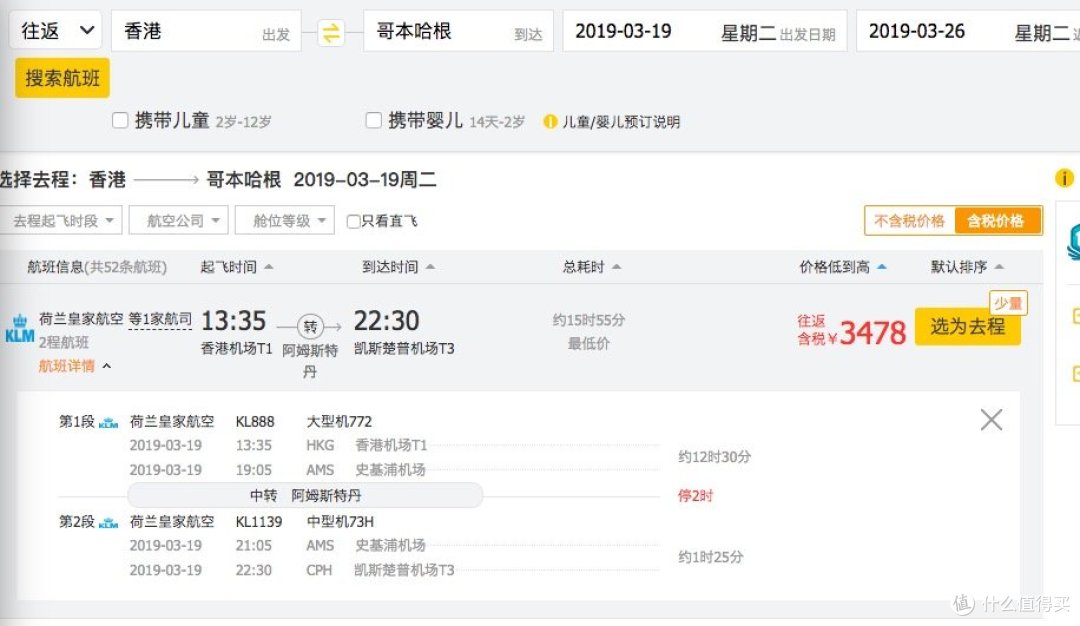Click departure date field 2019-03-19

pos(705,31)
